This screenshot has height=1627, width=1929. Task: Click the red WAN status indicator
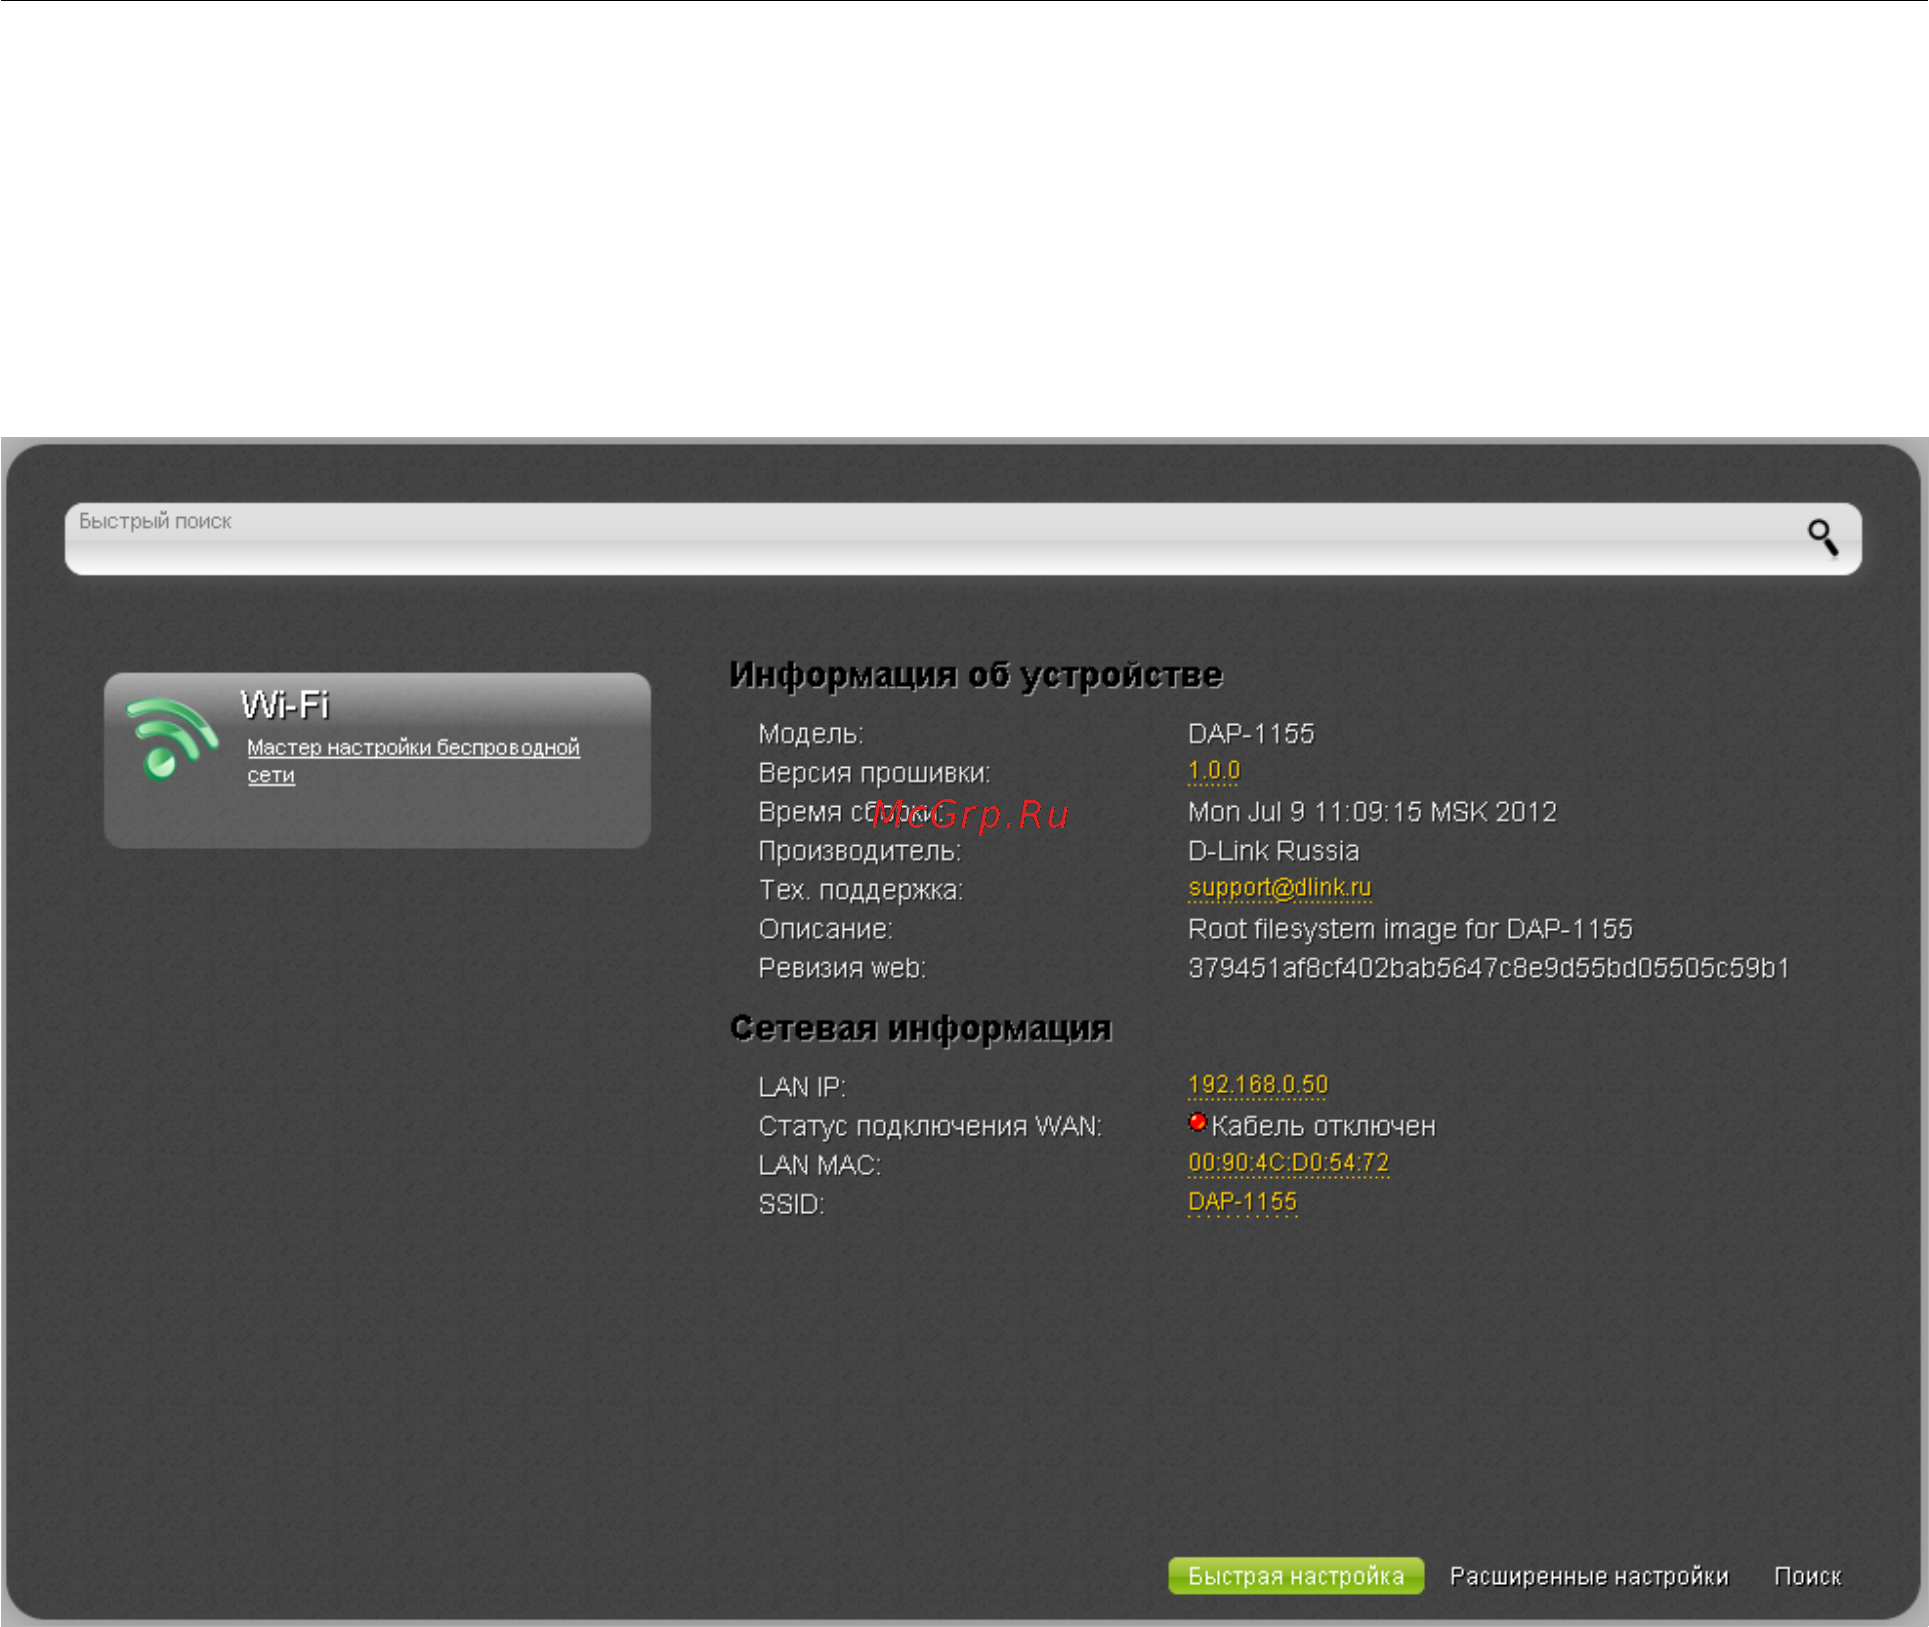point(1197,1122)
